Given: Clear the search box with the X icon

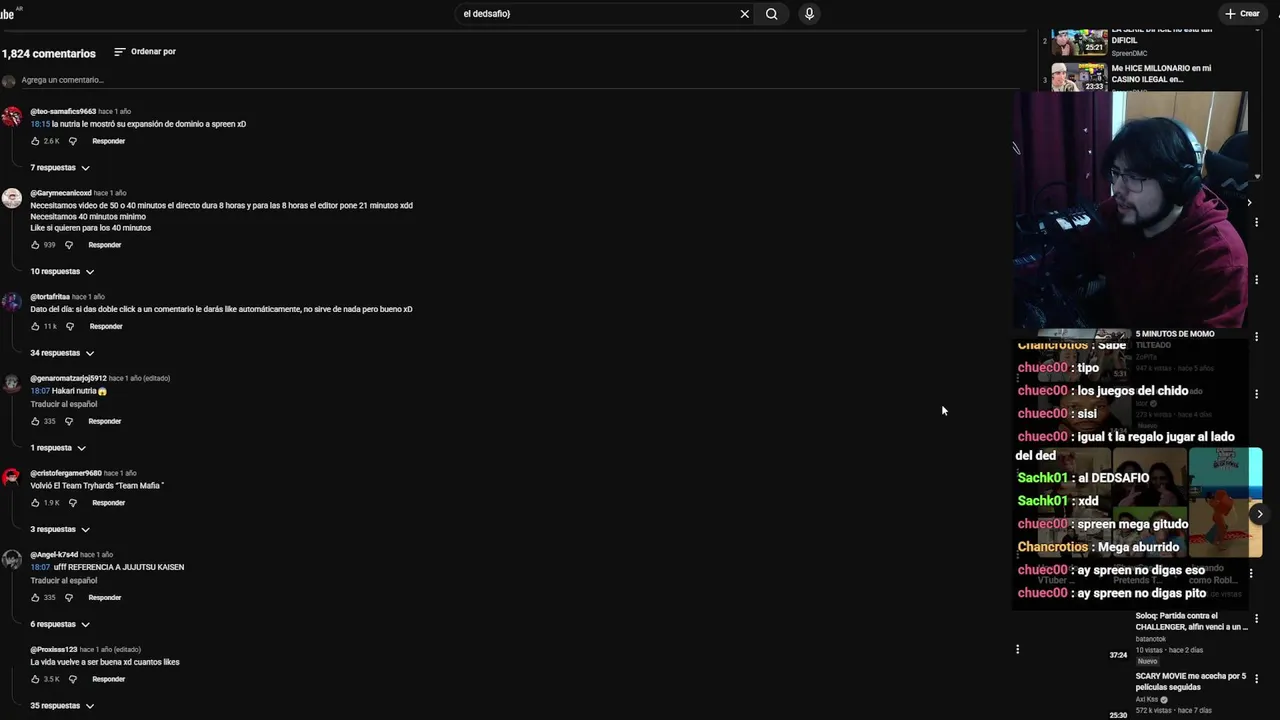Looking at the screenshot, I should tap(744, 14).
